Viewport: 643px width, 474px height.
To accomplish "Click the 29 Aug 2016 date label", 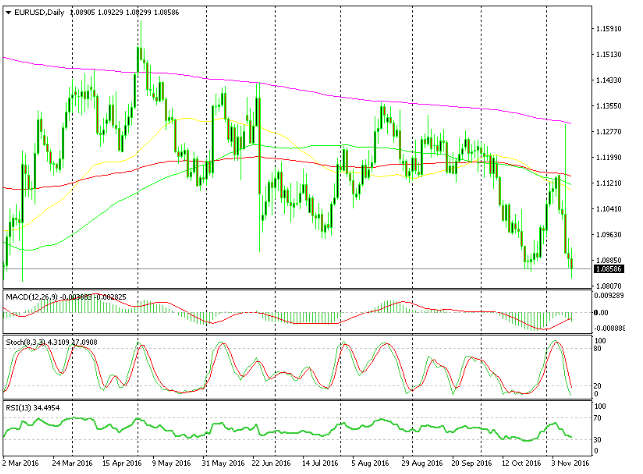I will 422,463.
